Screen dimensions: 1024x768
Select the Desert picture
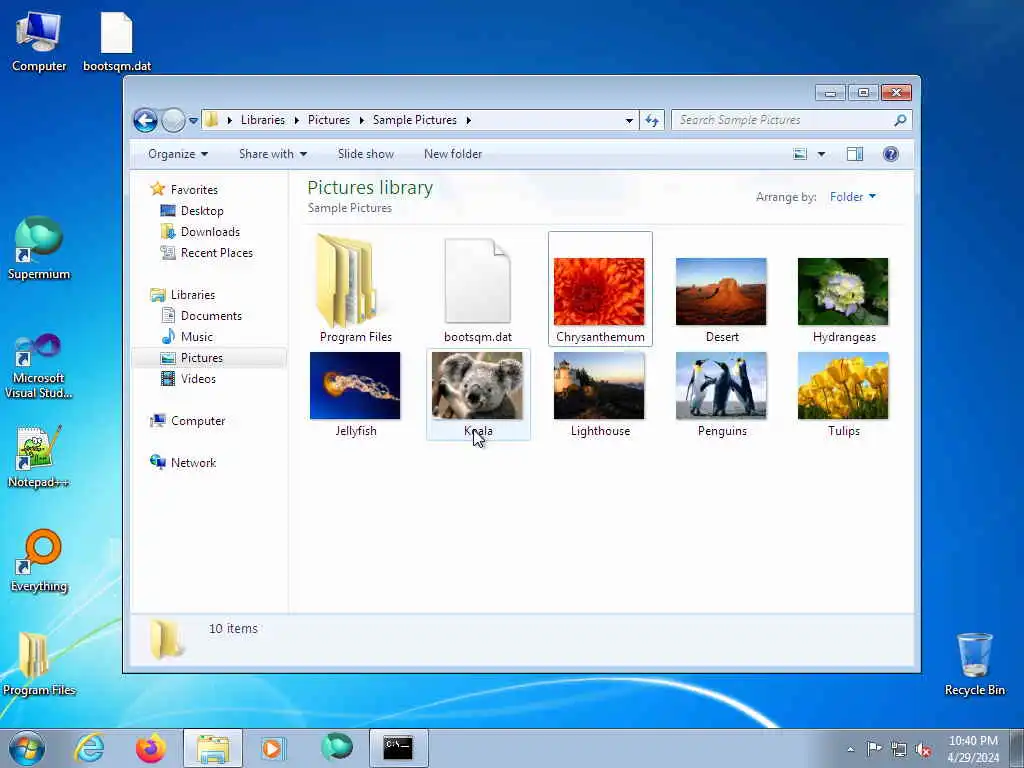coord(722,300)
